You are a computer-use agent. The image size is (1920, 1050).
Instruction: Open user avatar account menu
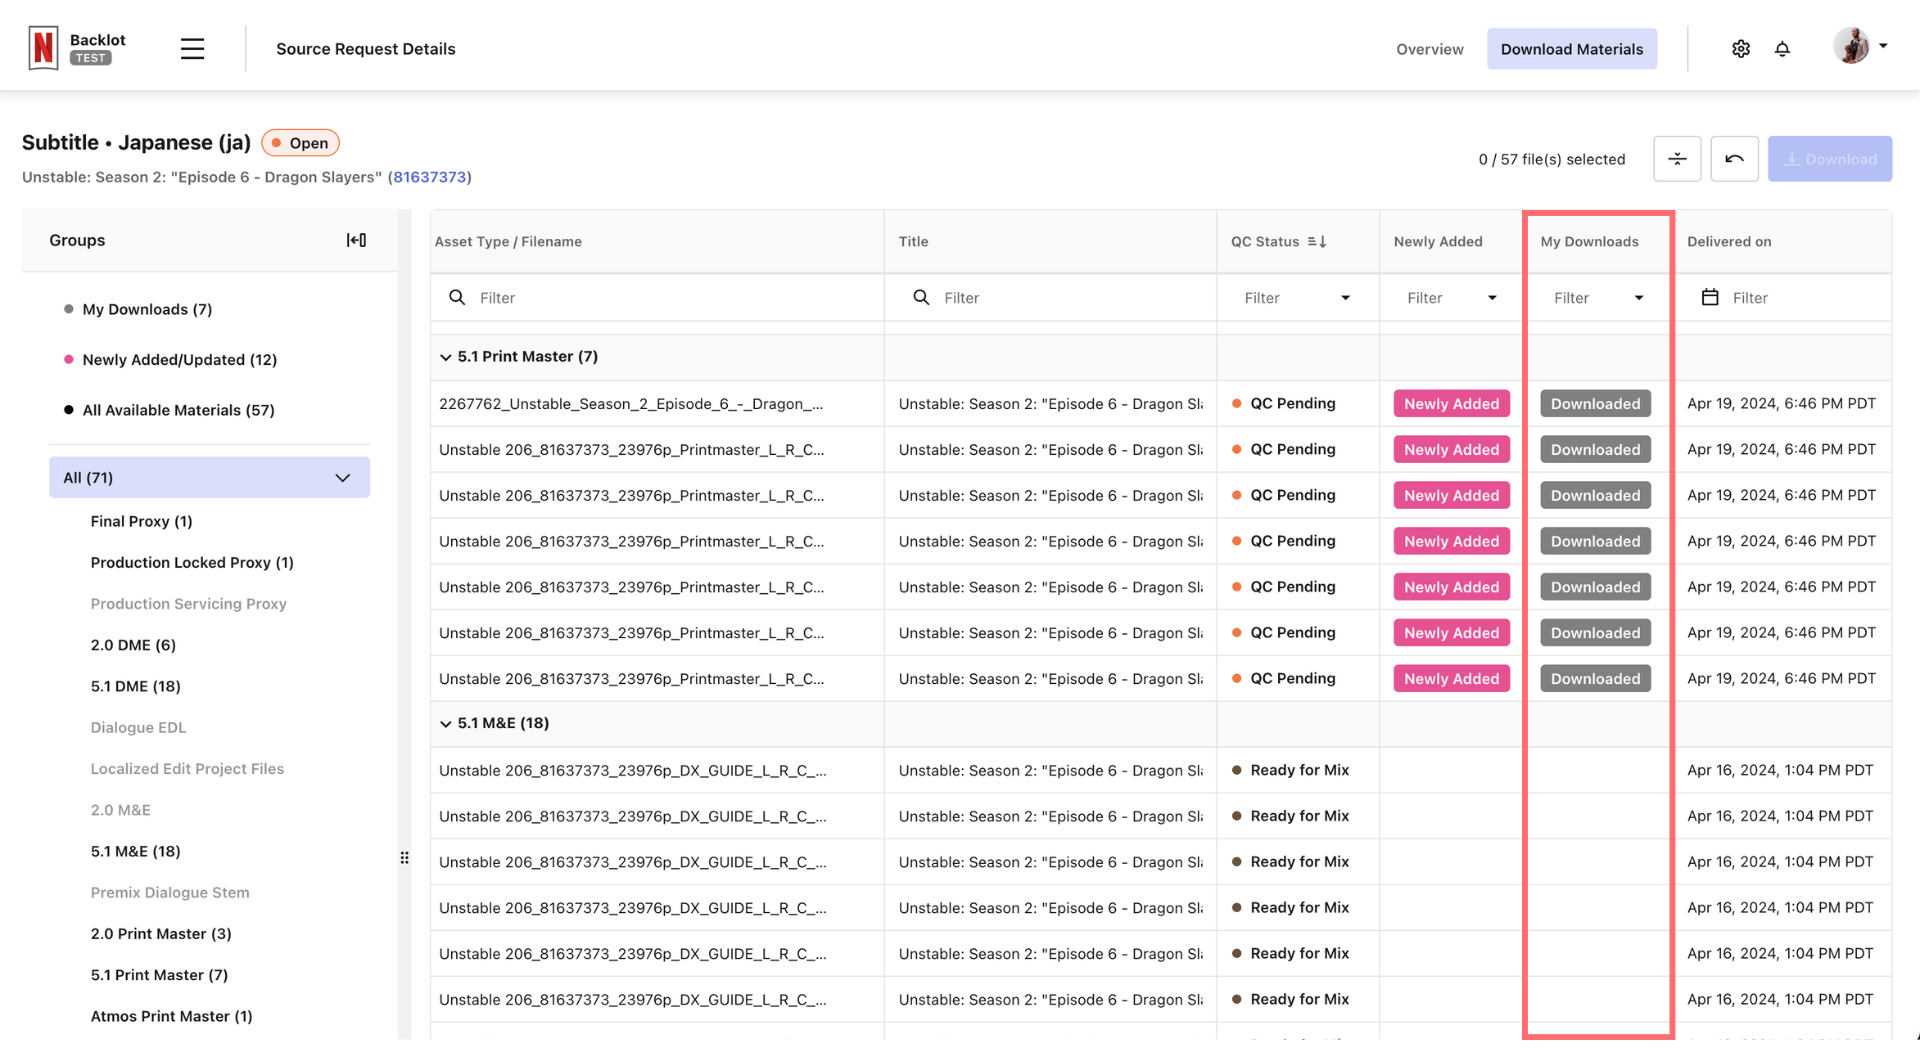point(1860,46)
